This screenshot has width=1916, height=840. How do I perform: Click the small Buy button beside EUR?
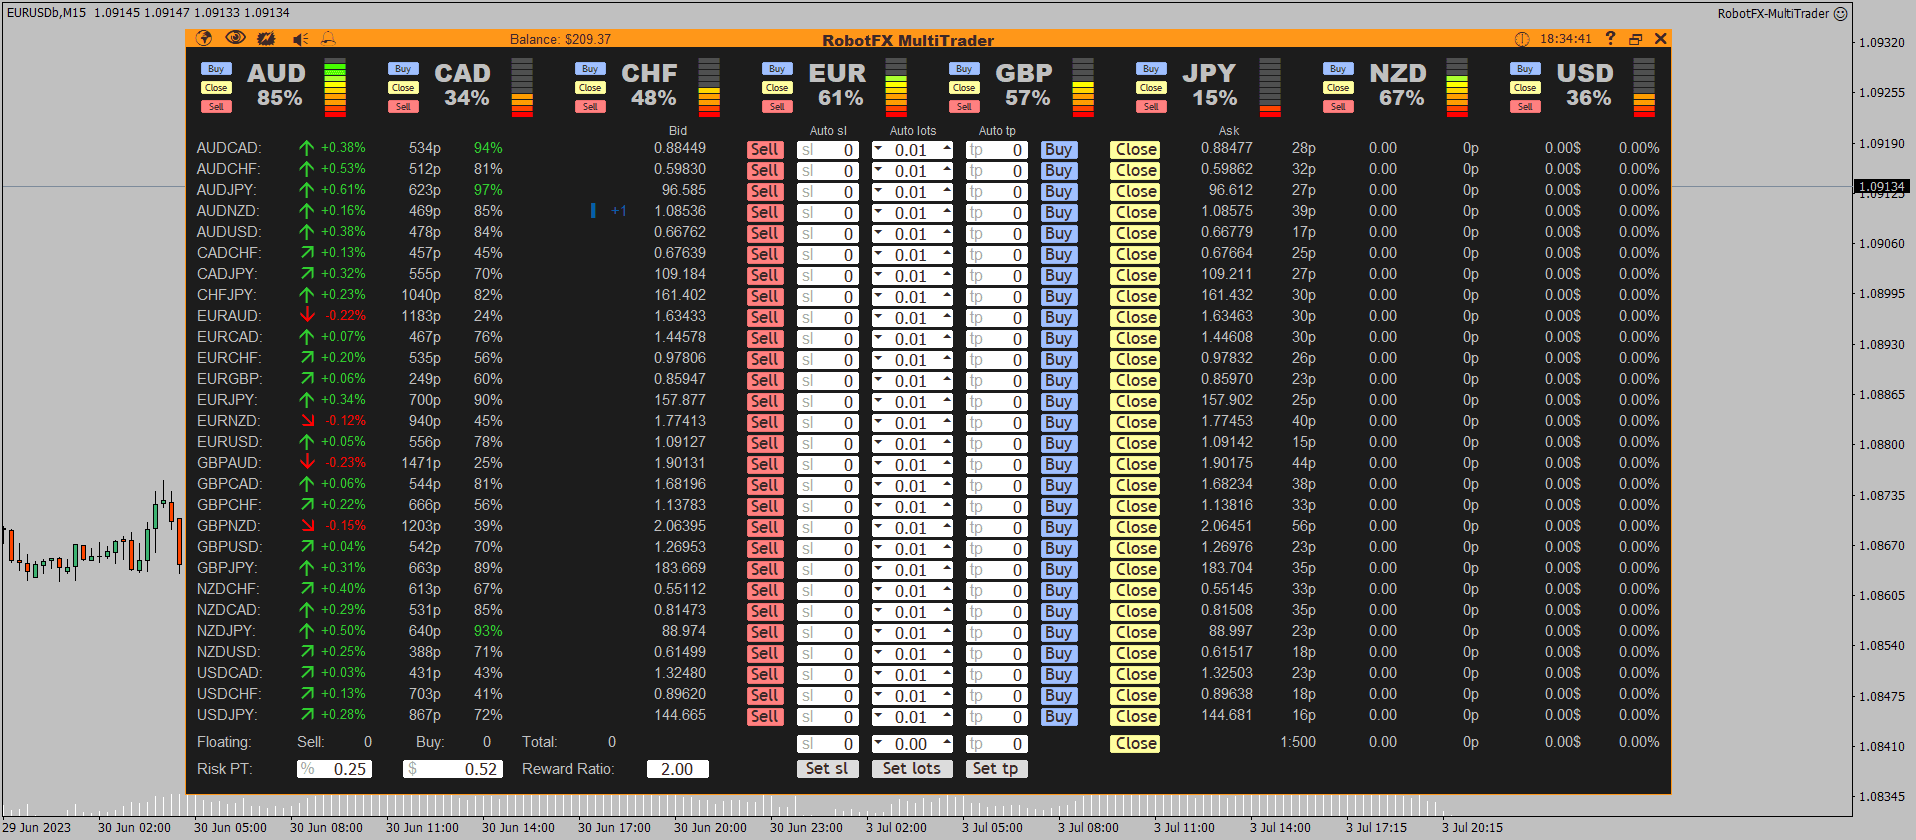pyautogui.click(x=777, y=69)
